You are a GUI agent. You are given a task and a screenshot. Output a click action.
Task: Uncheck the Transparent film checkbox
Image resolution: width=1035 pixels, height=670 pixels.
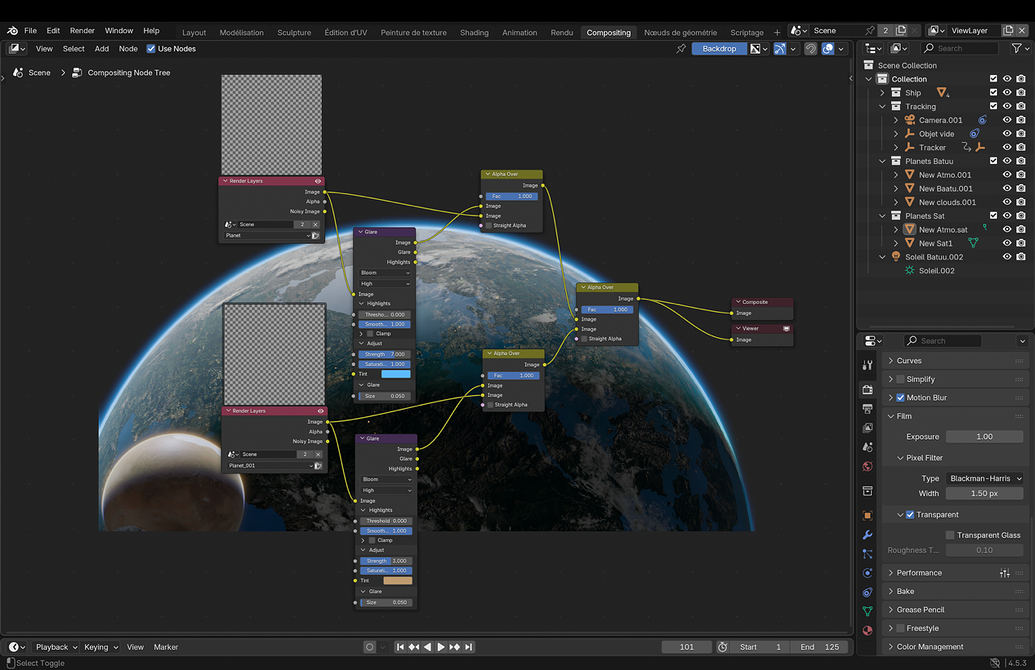(x=910, y=515)
